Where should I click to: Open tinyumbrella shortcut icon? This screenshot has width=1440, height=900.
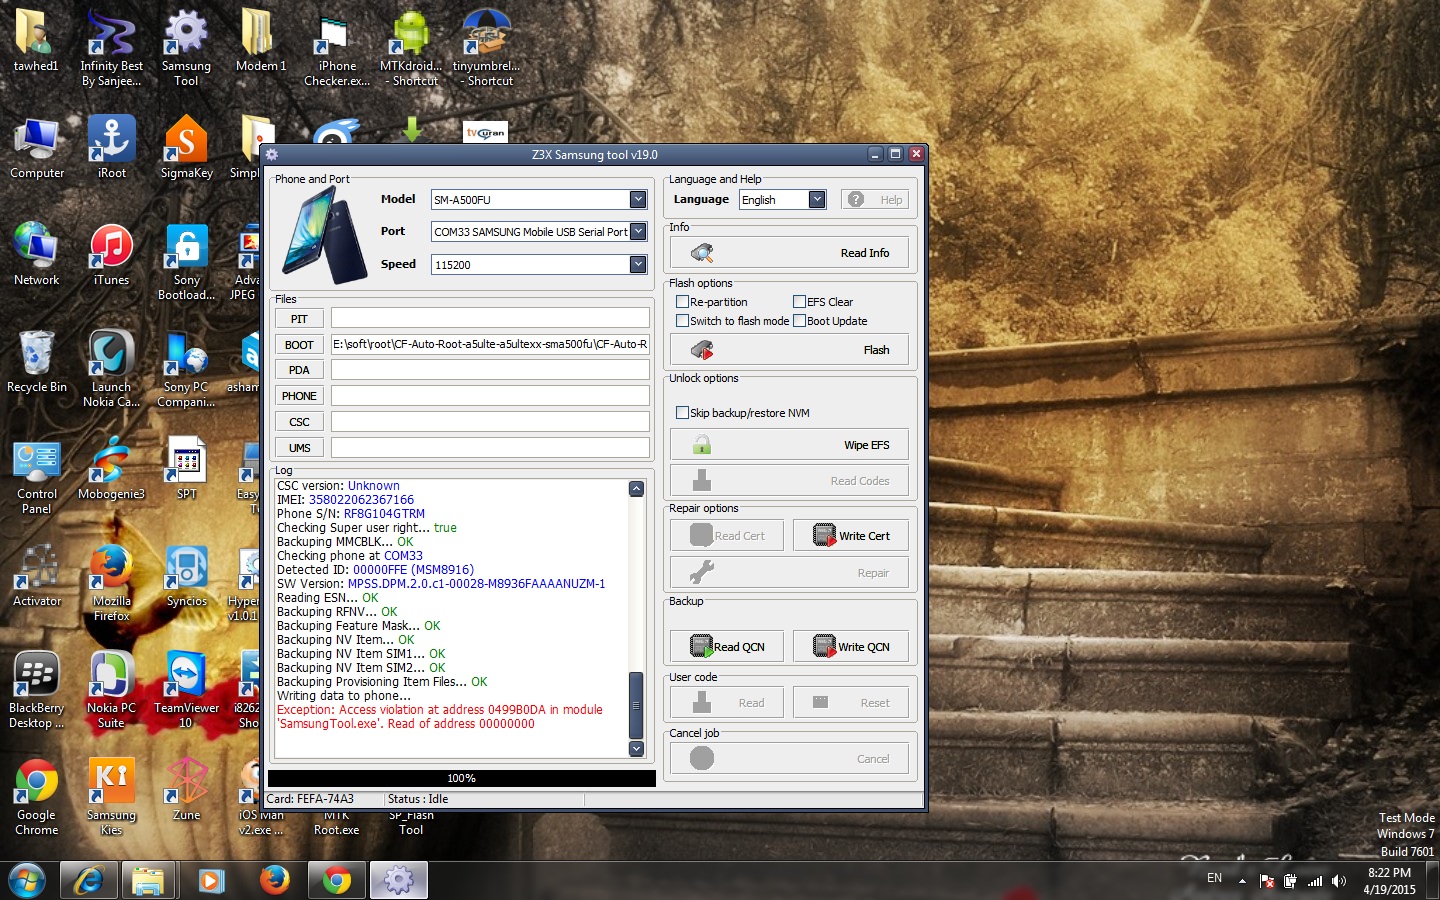click(x=486, y=47)
